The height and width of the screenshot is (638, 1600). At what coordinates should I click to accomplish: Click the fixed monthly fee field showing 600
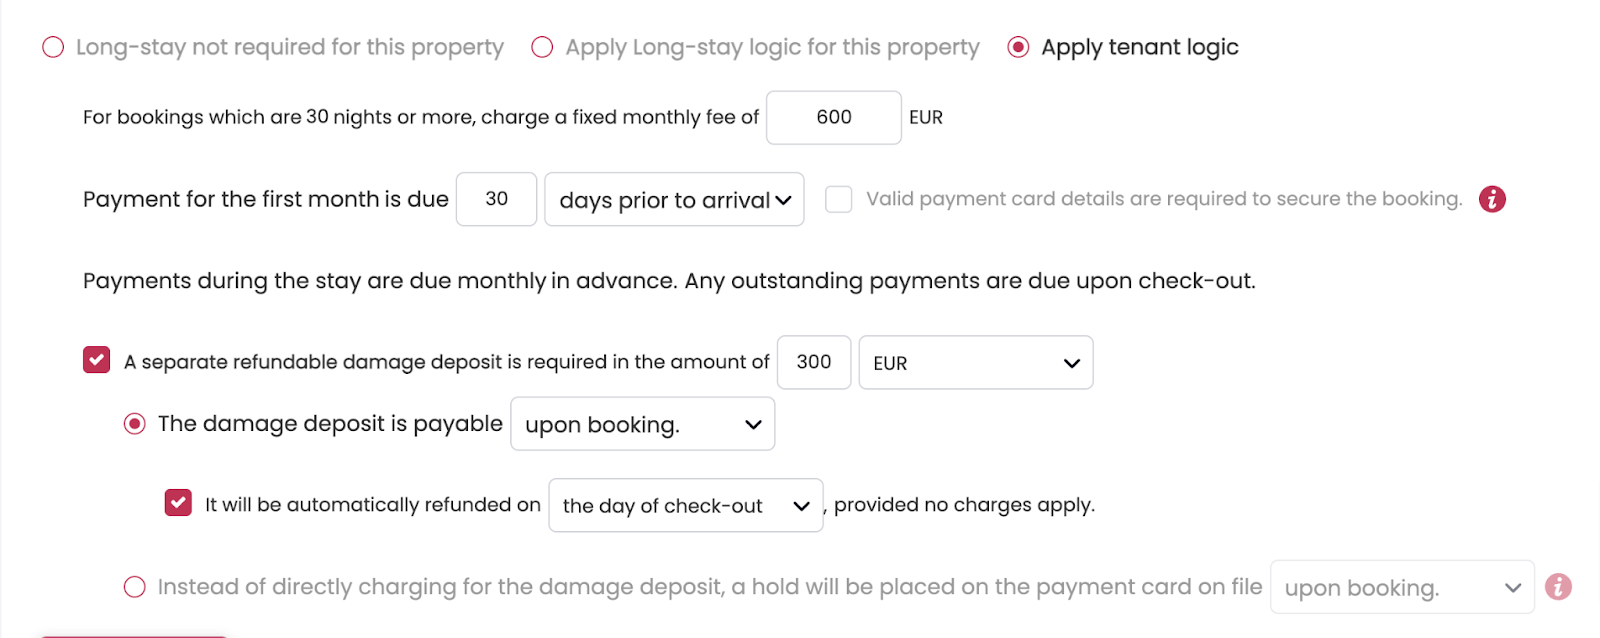pos(833,118)
